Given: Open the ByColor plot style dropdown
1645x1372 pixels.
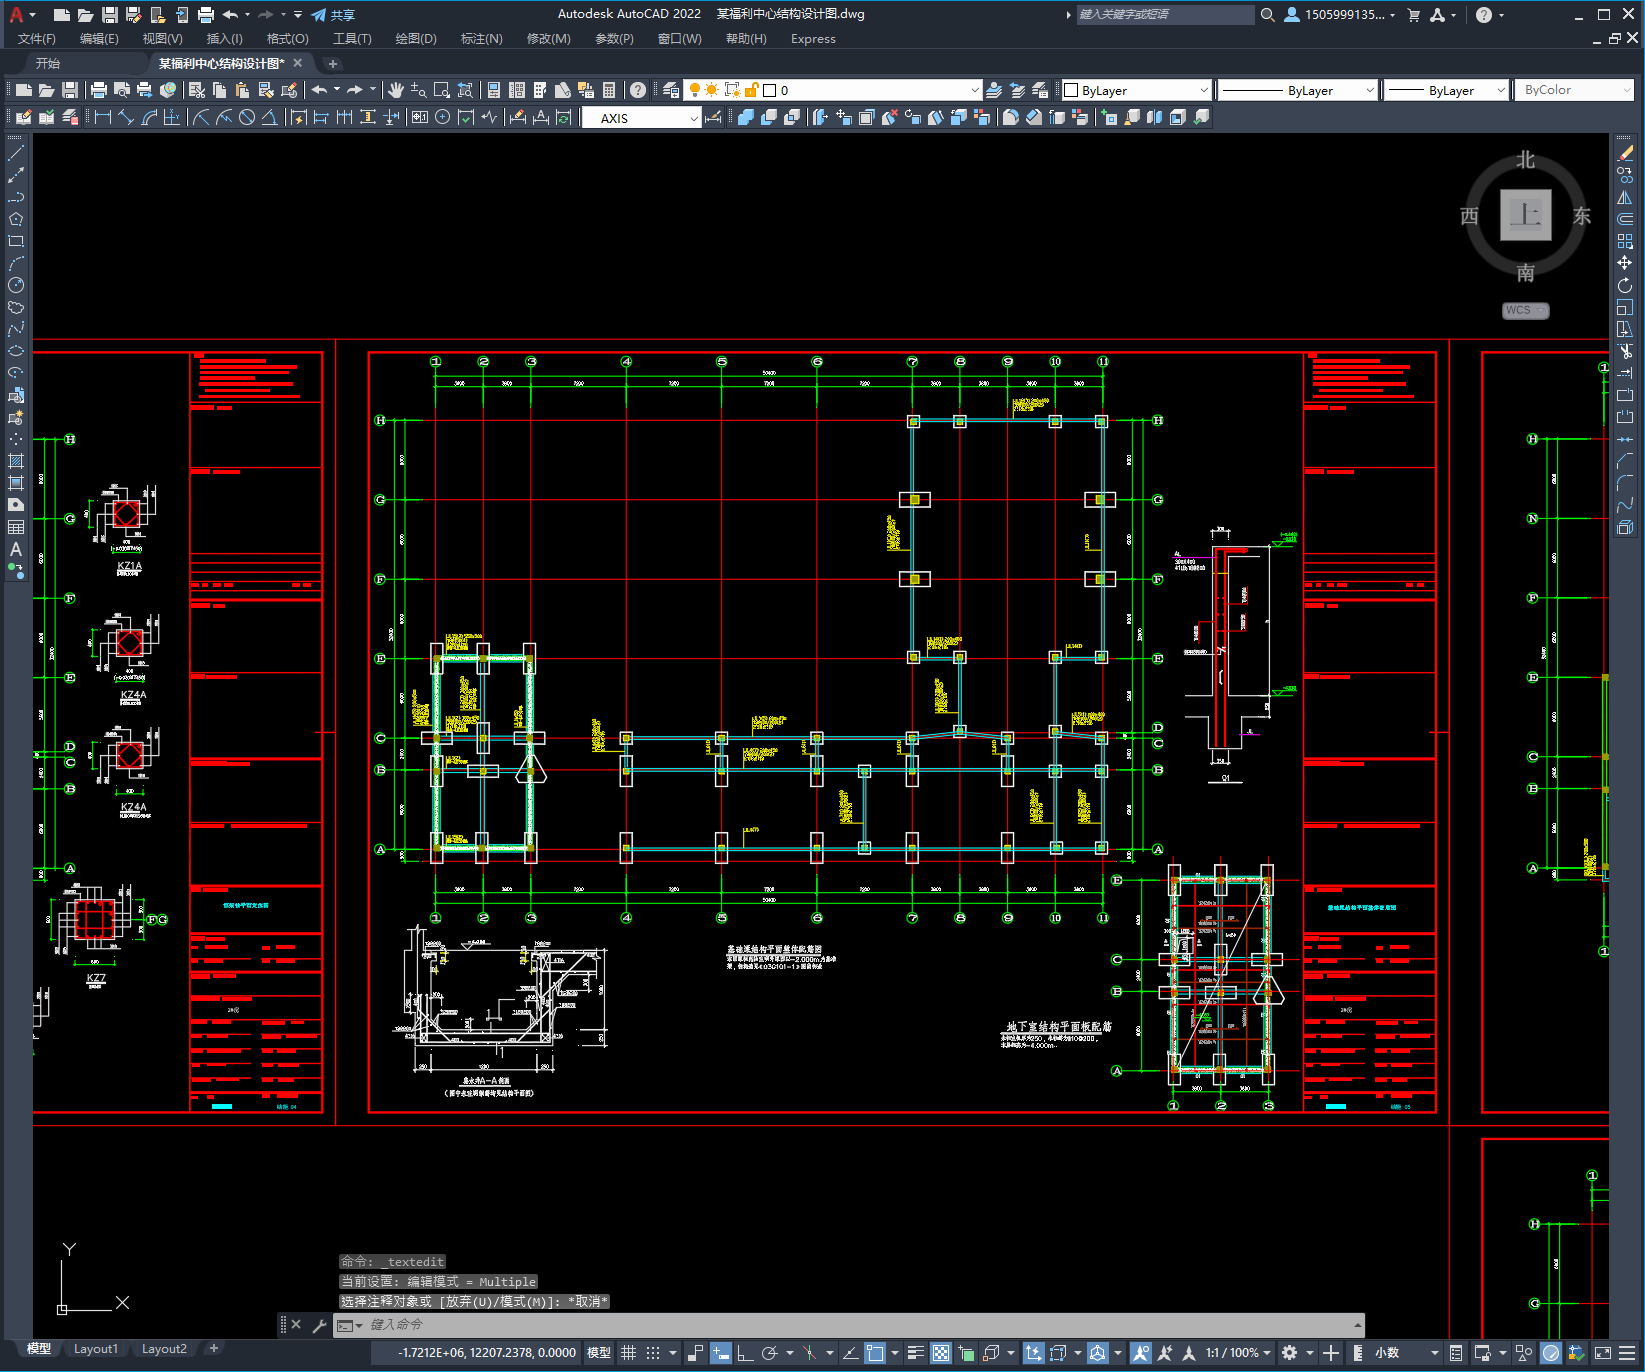Looking at the screenshot, I should [x=1574, y=90].
